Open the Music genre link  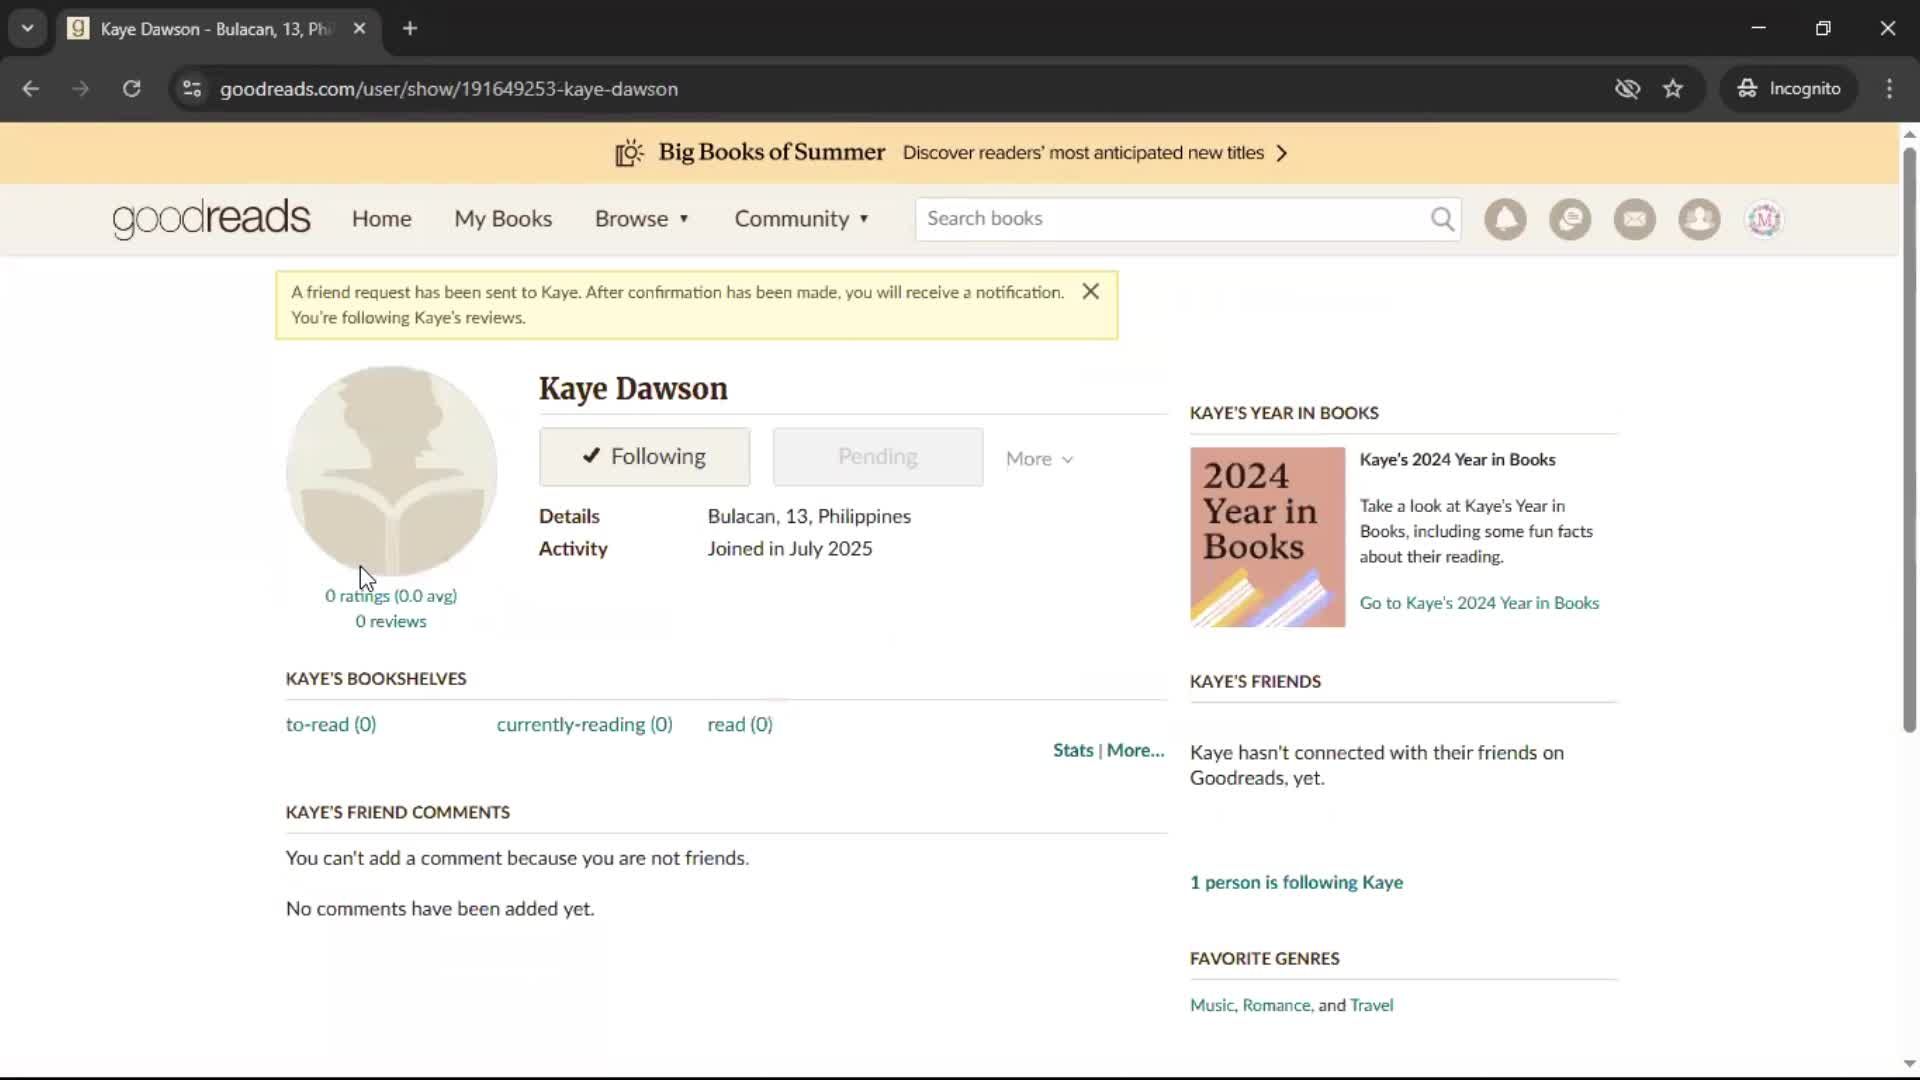(1212, 1006)
